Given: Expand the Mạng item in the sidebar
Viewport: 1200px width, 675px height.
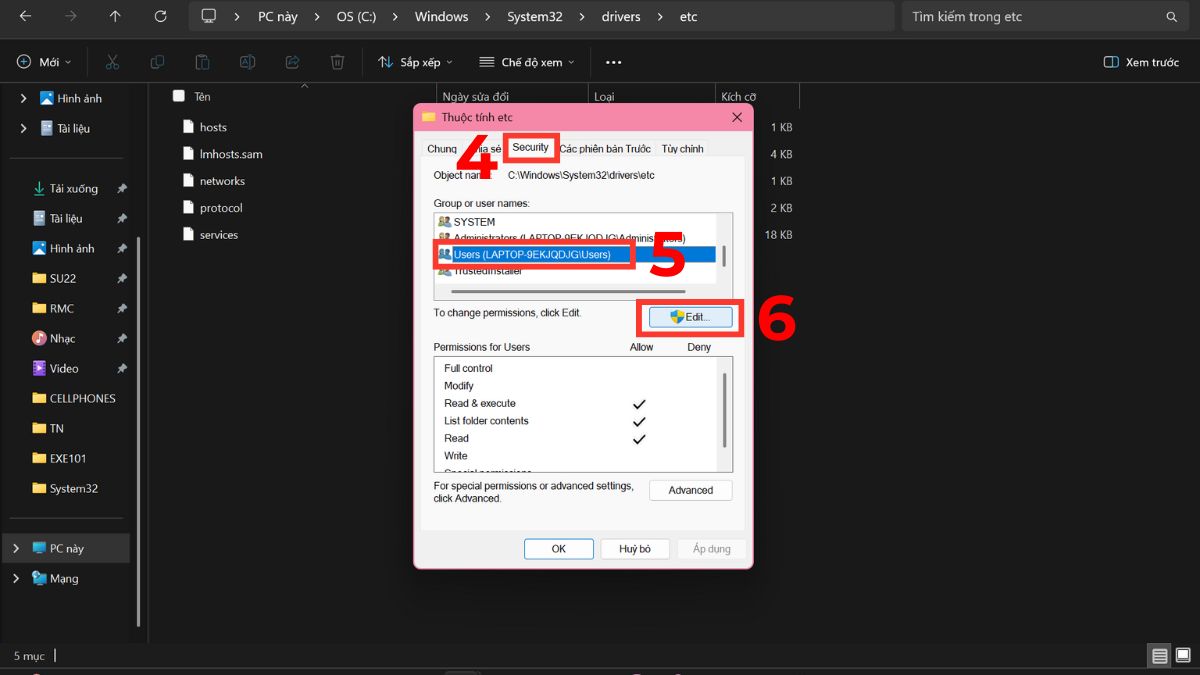Looking at the screenshot, I should pos(17,578).
